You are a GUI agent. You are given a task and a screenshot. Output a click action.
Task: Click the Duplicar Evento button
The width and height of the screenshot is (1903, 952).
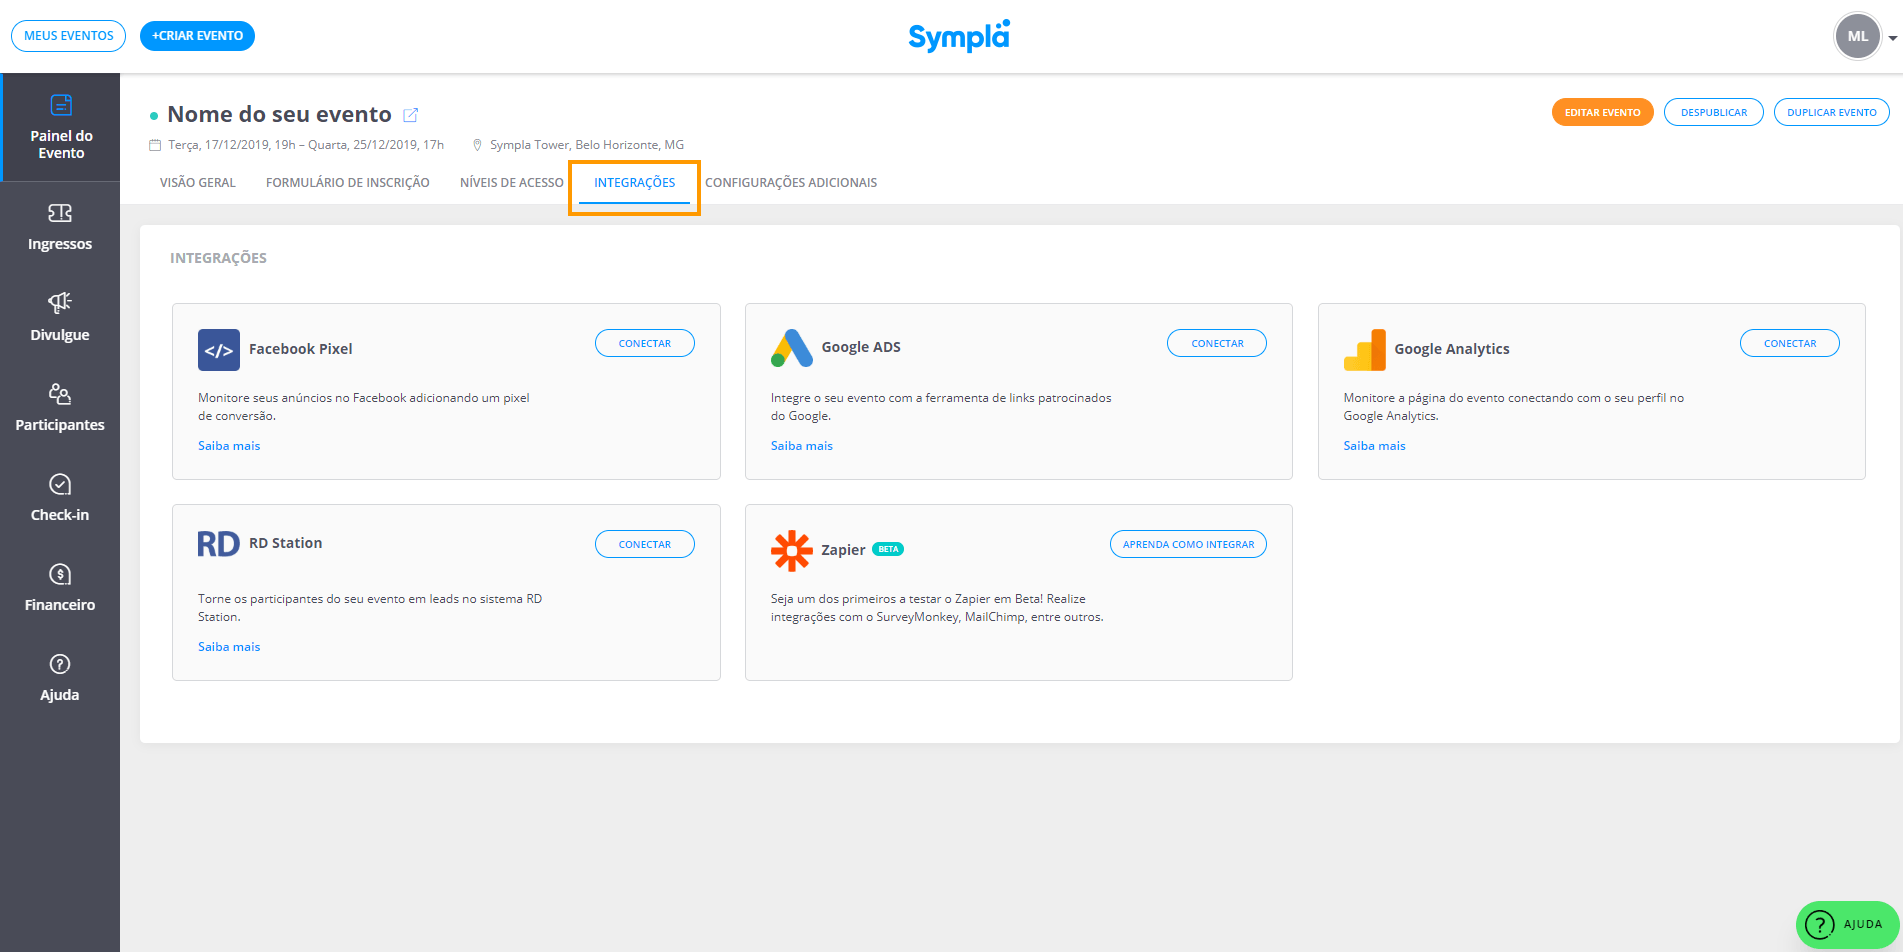pyautogui.click(x=1832, y=112)
